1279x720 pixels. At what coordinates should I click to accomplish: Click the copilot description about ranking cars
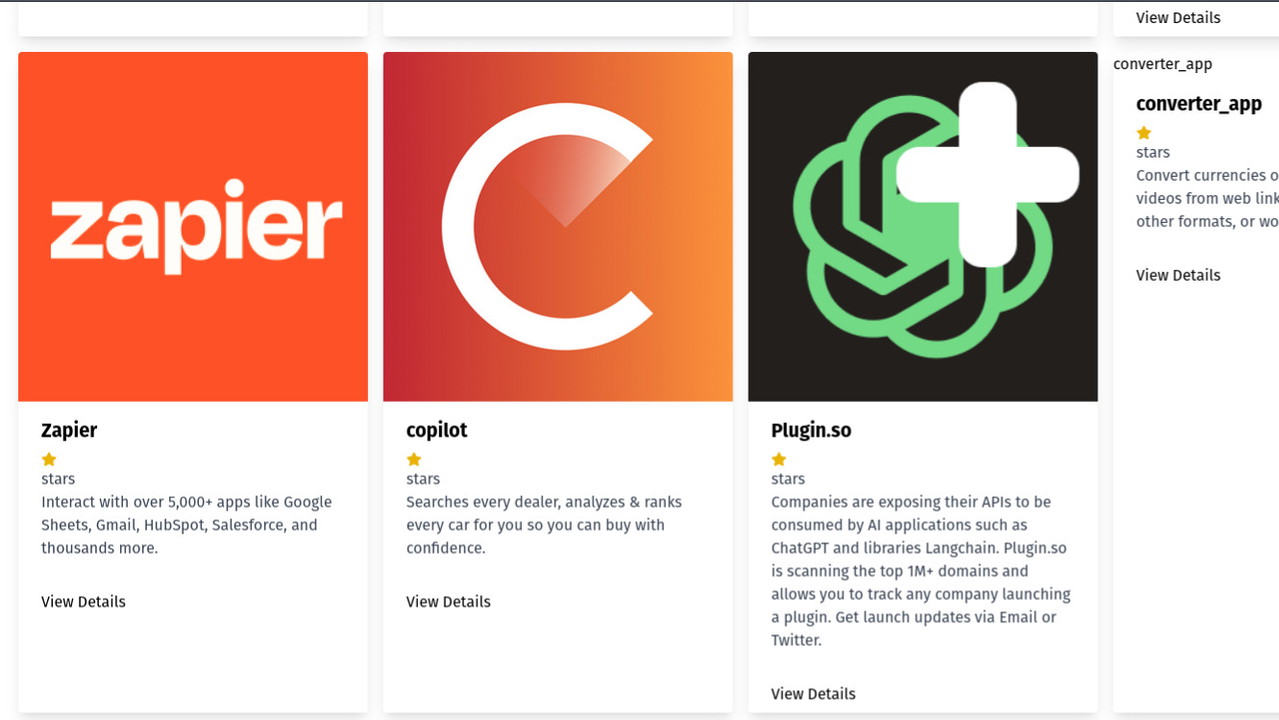544,525
